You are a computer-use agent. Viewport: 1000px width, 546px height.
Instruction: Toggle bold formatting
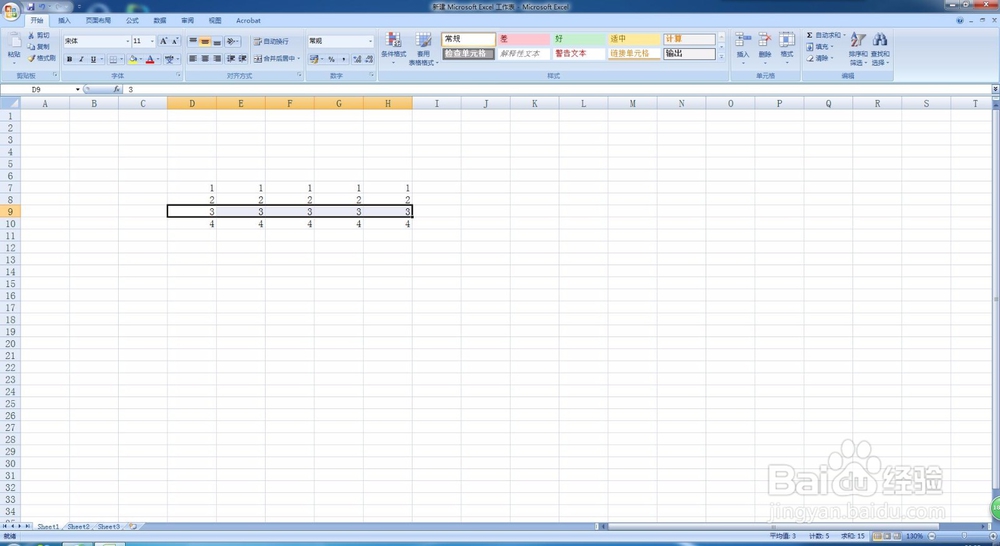pyautogui.click(x=69, y=59)
